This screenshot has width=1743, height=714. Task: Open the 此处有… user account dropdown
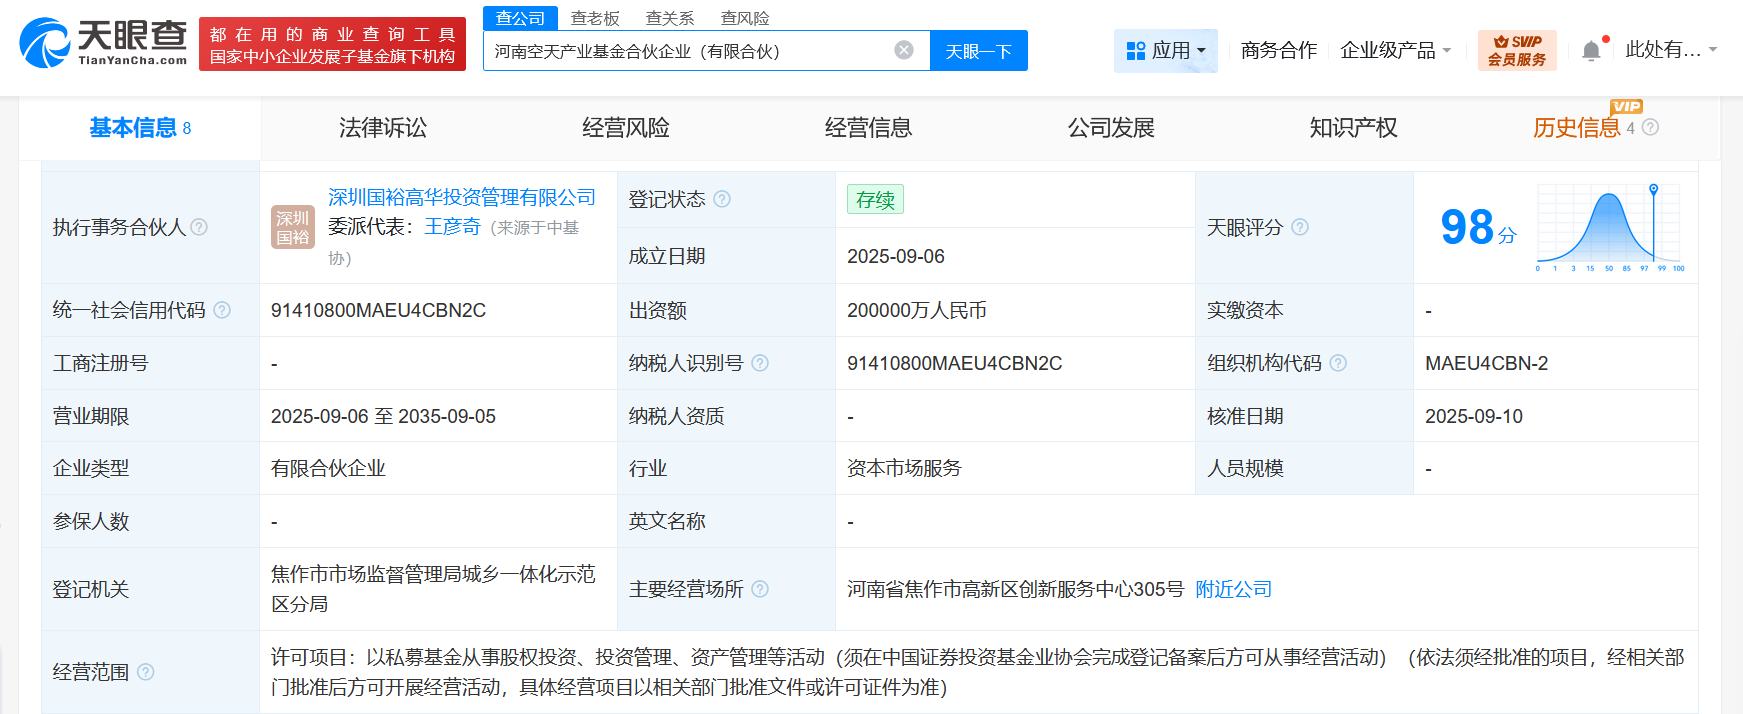click(x=1671, y=50)
